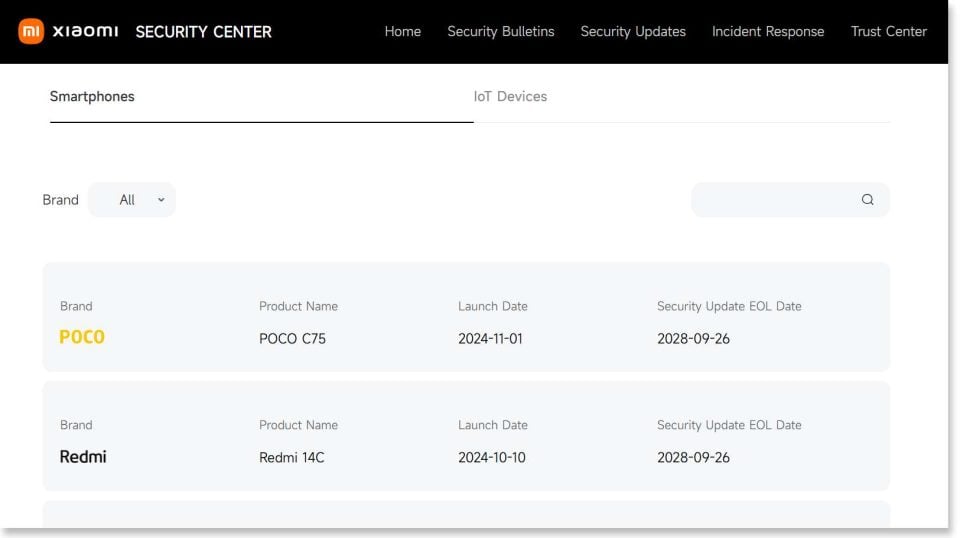Visit the Trust Center
The width and height of the screenshot is (960, 538).
(888, 31)
